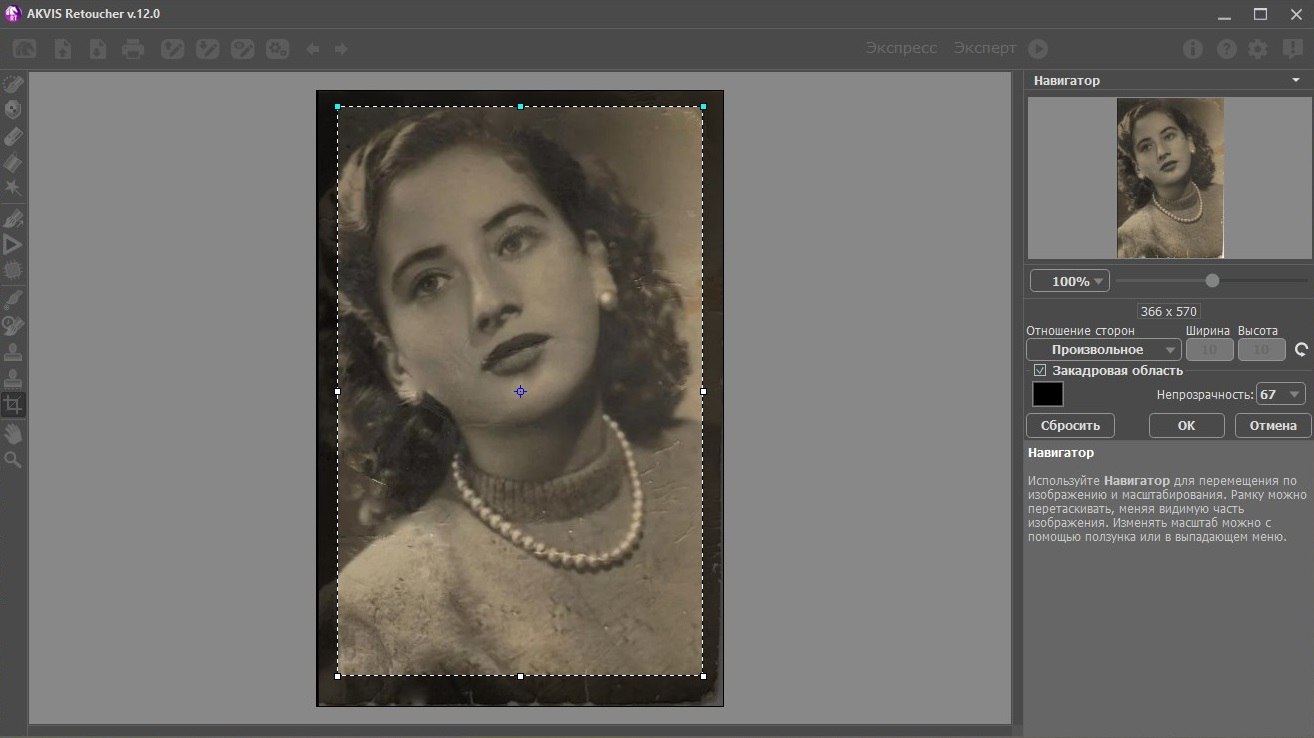Select the Linear Retouch tool

coord(13,219)
